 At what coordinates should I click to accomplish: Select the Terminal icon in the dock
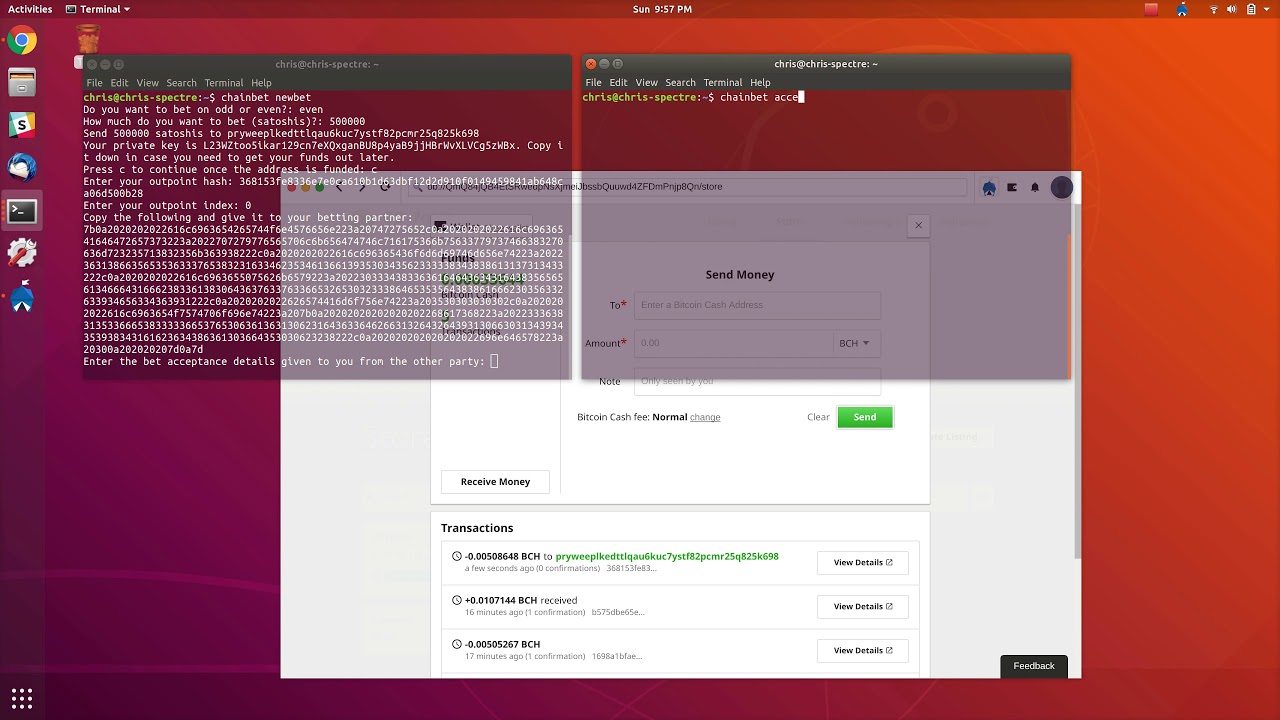point(22,211)
